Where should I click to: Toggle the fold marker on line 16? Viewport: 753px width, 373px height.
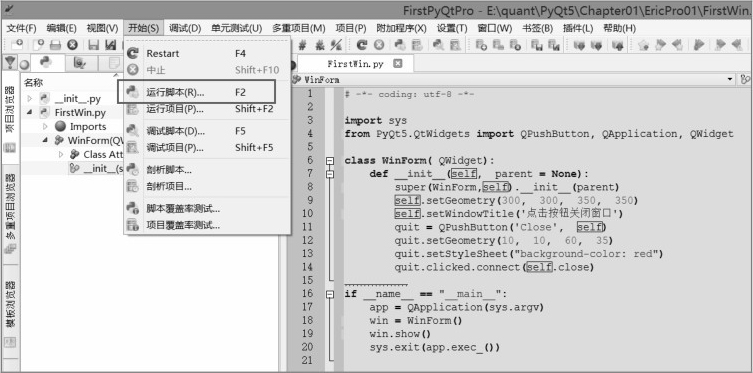tap(329, 294)
